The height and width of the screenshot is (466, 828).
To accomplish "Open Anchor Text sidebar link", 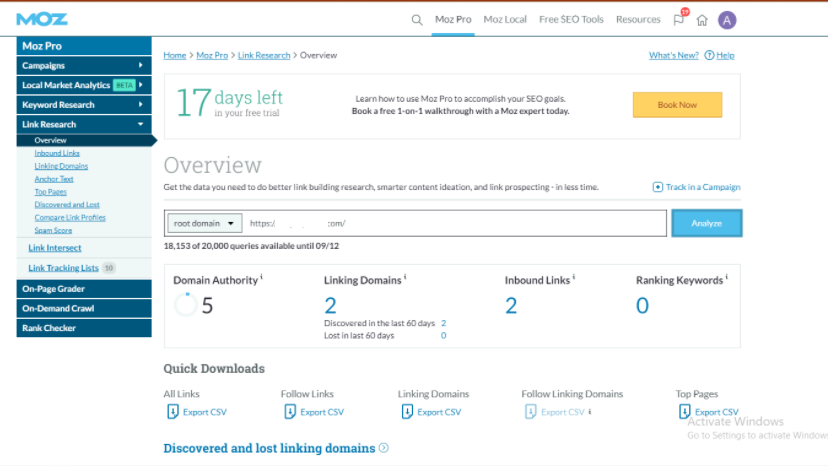I will (54, 179).
